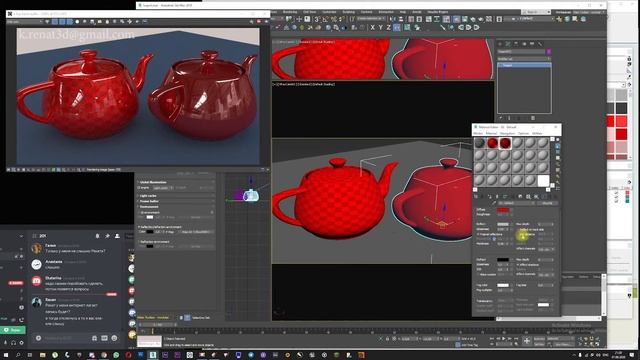
Task: Open the material name dropdown in Material Editor
Action: (x=516, y=203)
